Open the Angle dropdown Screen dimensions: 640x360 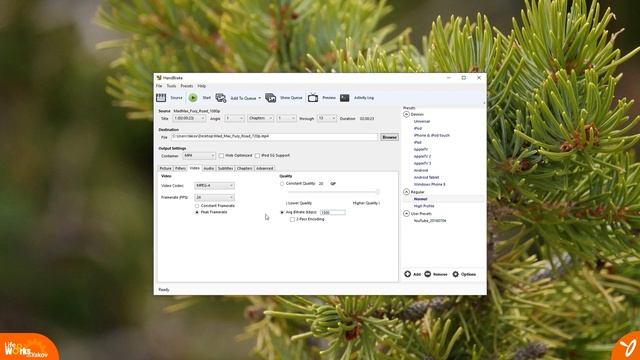pos(234,118)
